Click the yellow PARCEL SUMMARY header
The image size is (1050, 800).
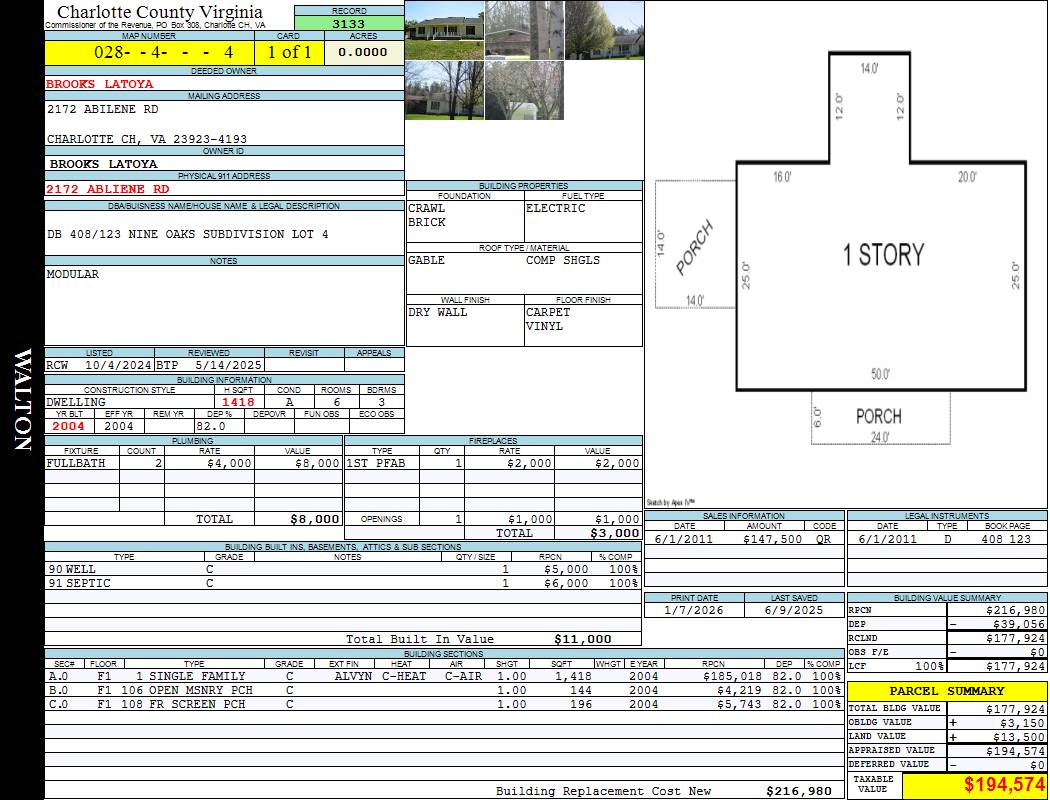[x=946, y=691]
